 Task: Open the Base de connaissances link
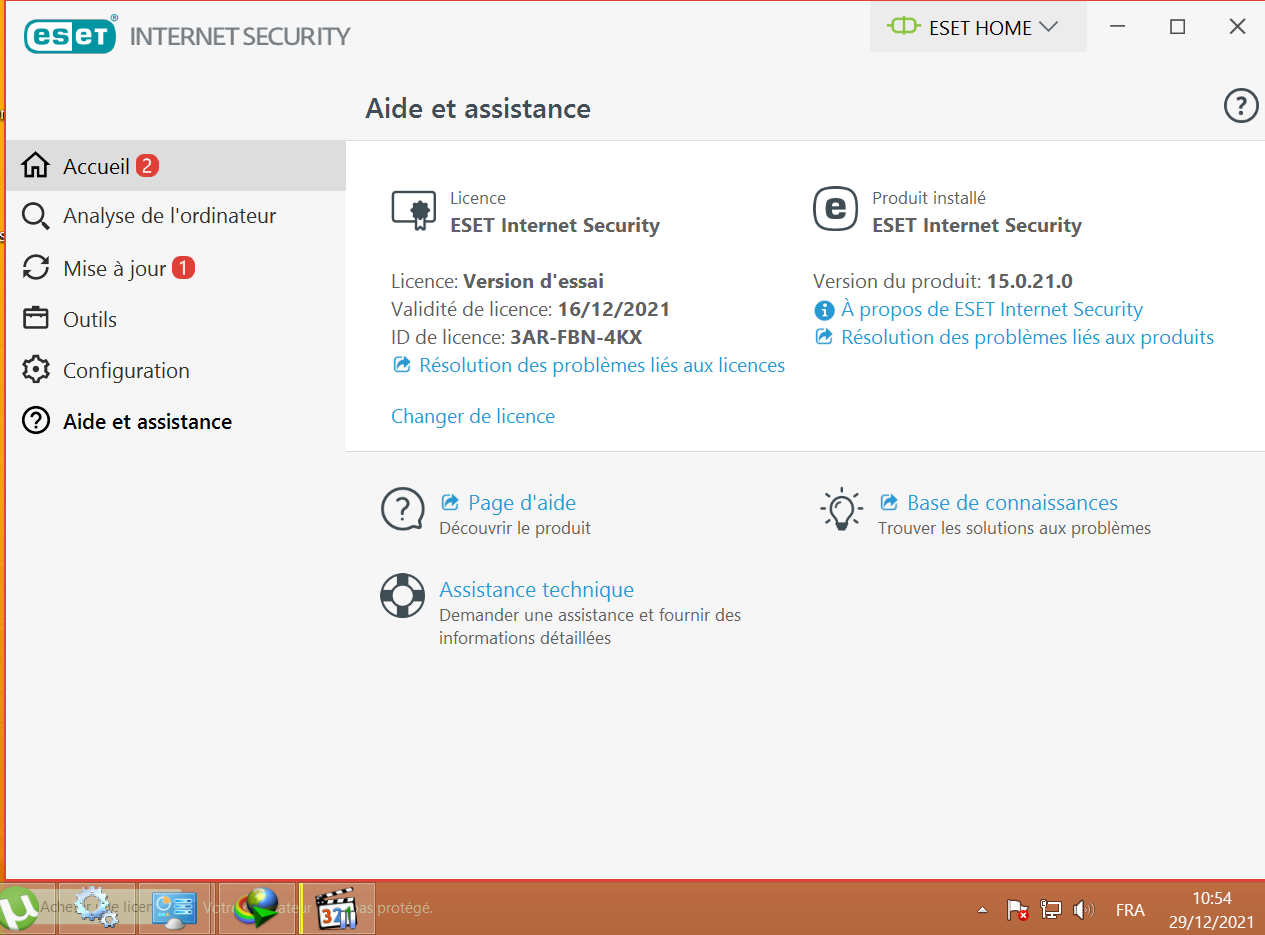[1012, 503]
